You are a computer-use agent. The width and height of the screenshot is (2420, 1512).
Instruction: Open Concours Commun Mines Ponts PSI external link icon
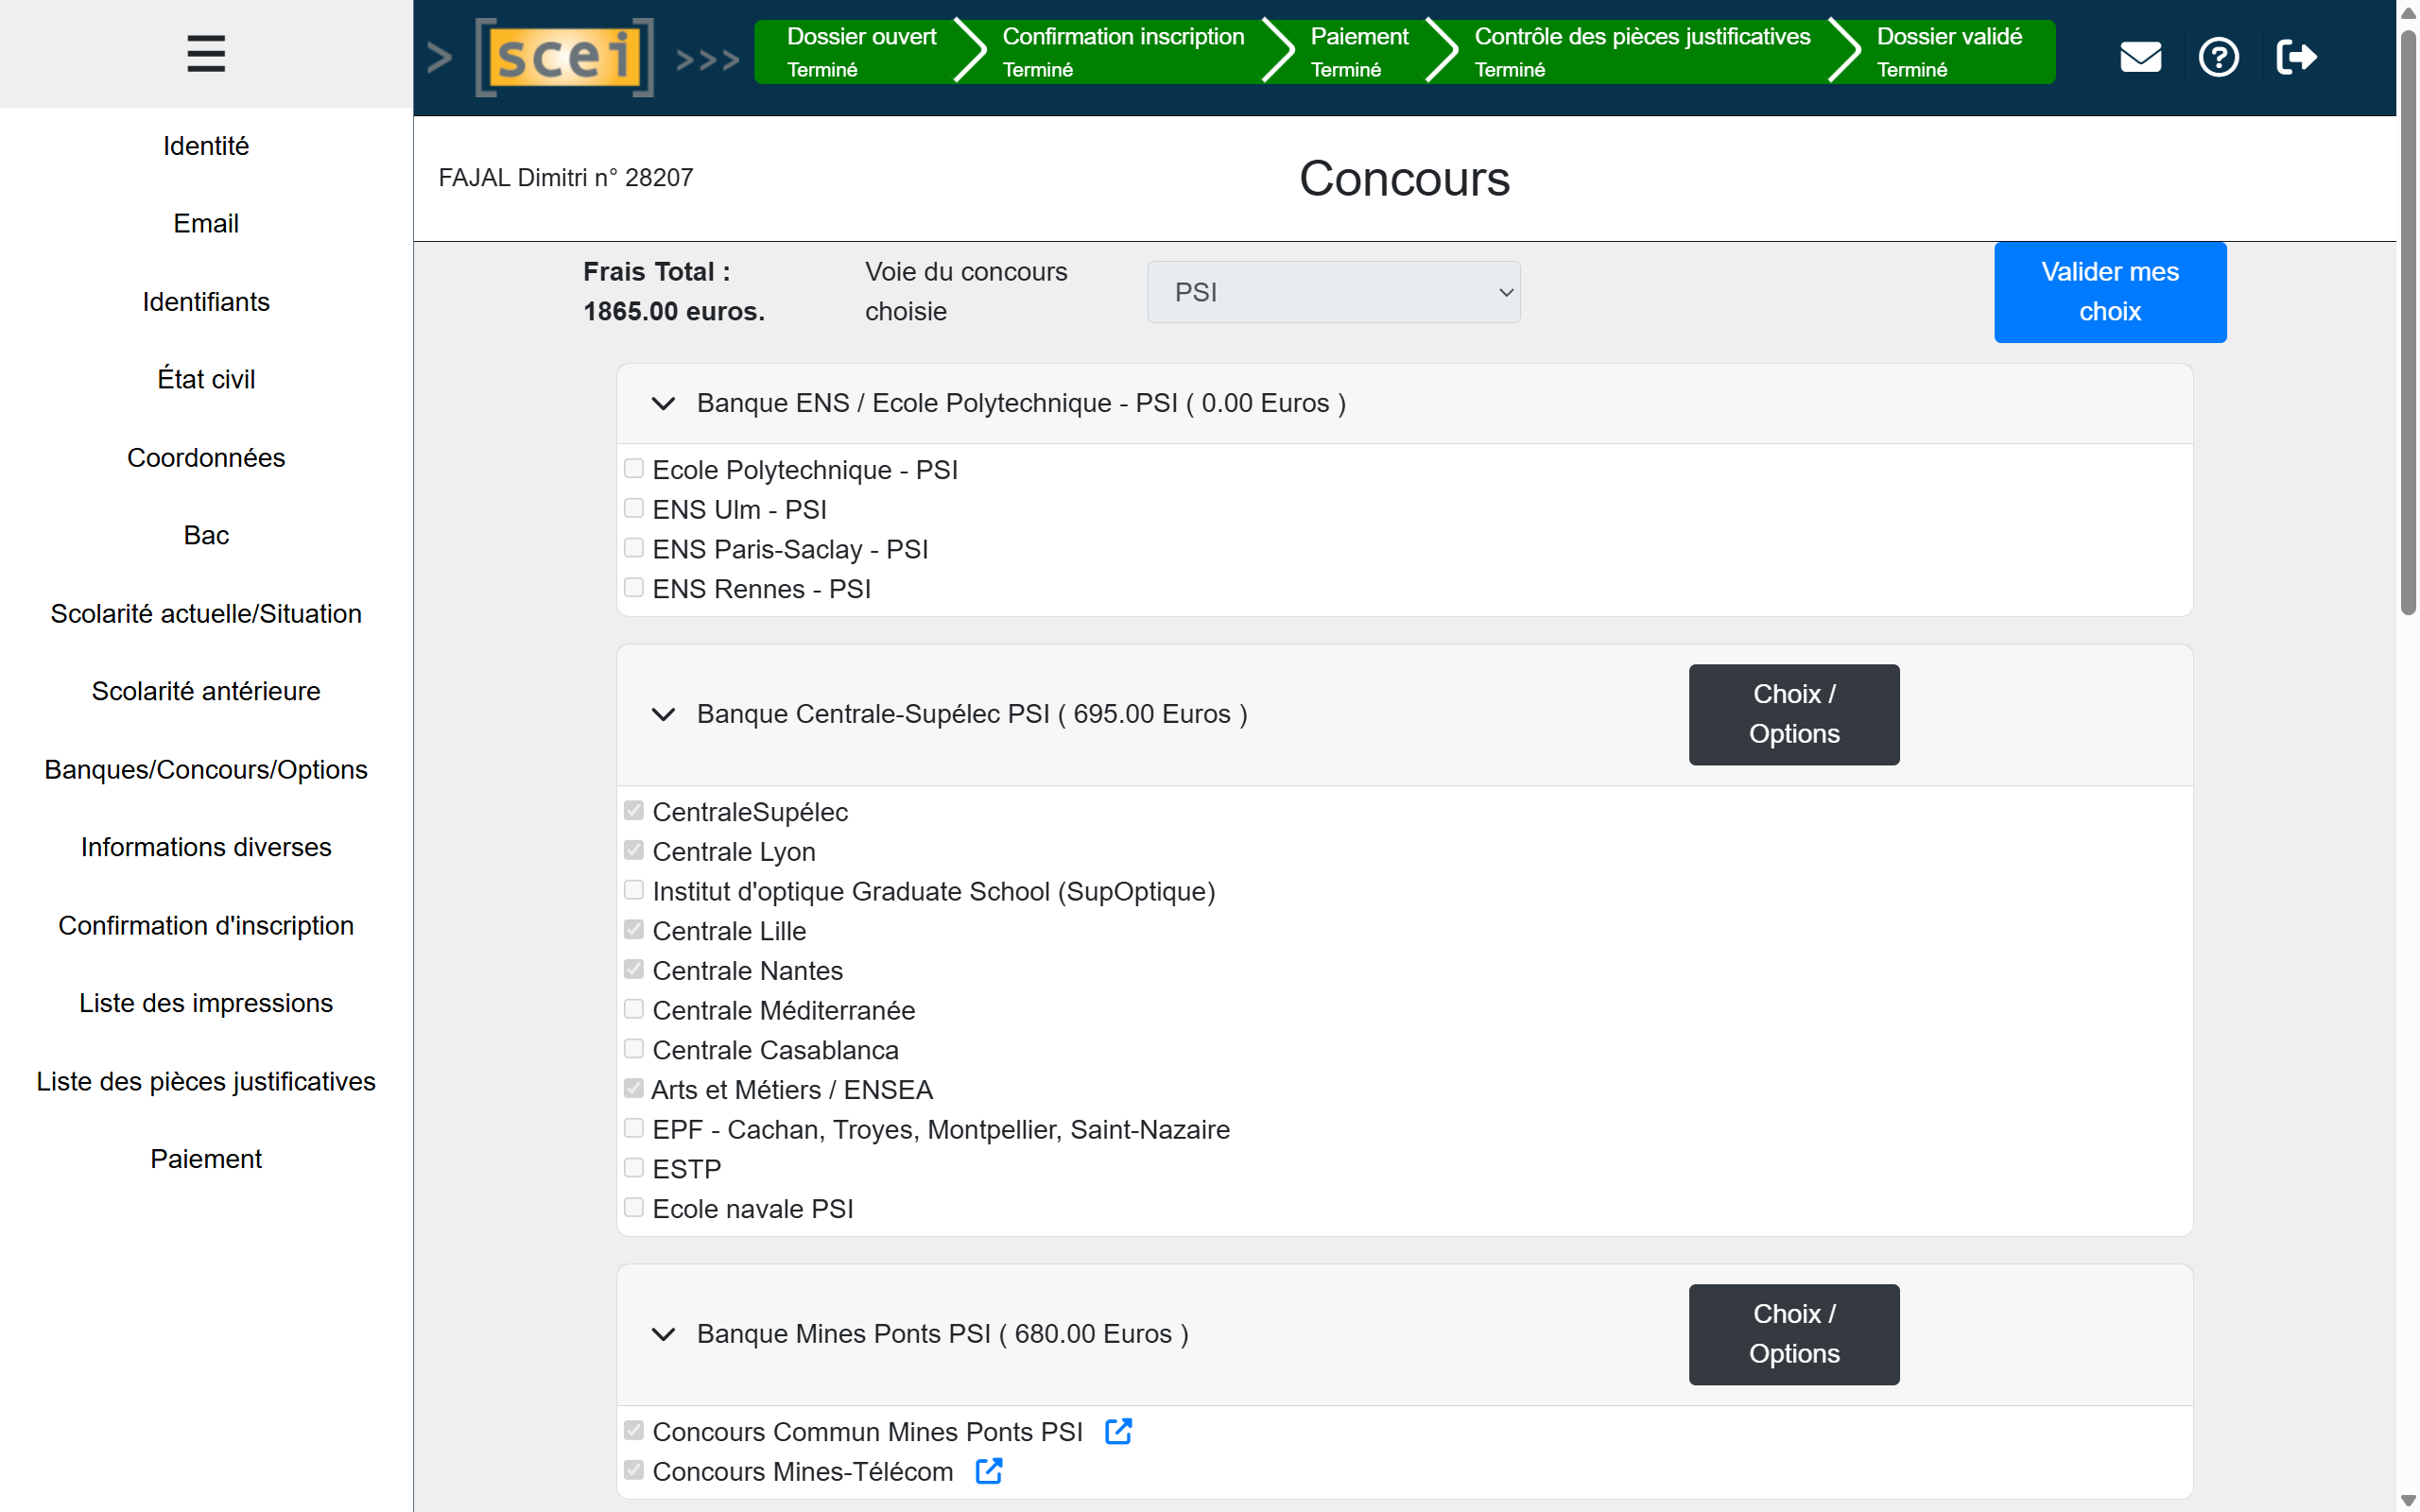pyautogui.click(x=1118, y=1431)
